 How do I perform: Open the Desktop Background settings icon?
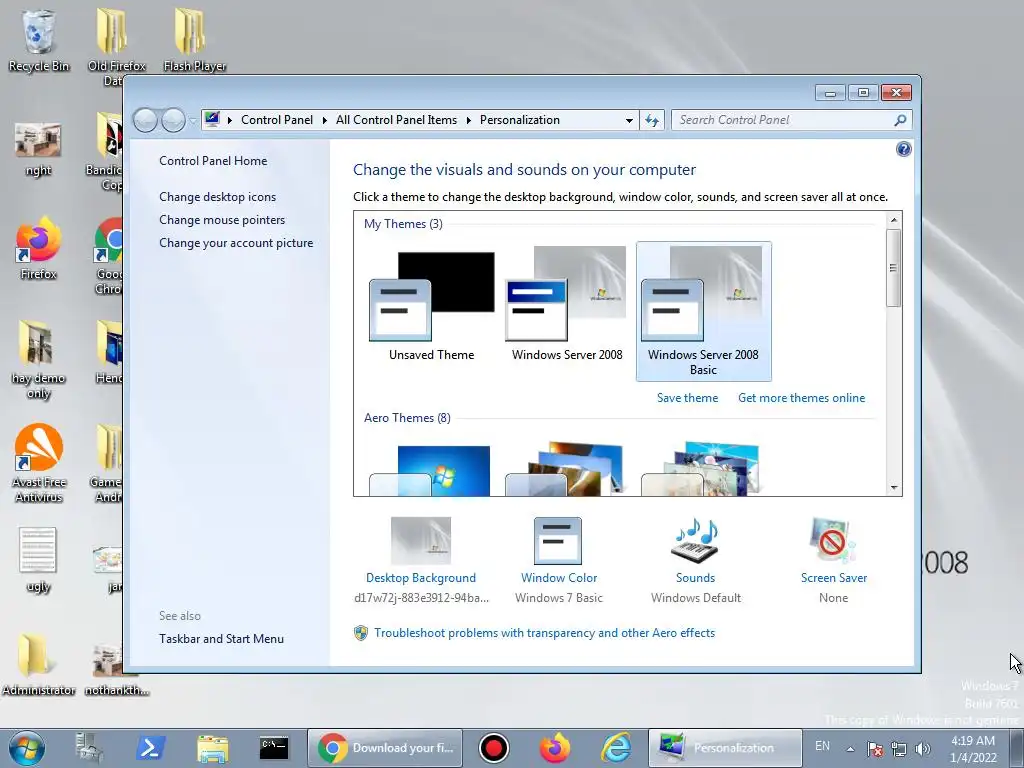tap(421, 541)
